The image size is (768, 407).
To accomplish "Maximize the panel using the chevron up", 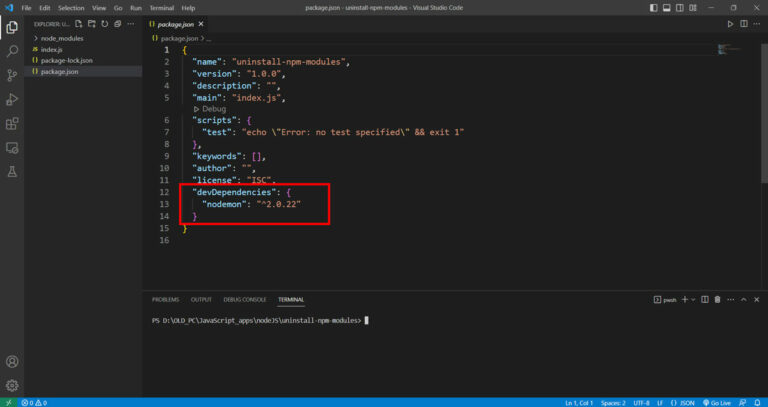I will point(744,300).
